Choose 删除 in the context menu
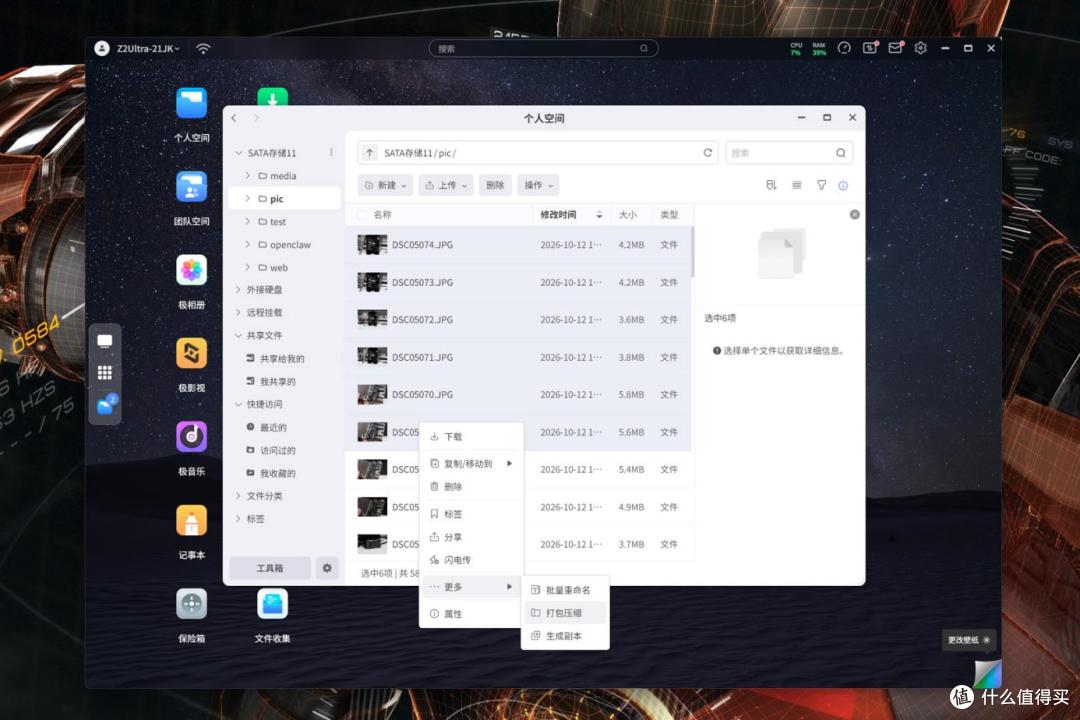Screen dimensions: 1080x720 pos(471,486)
